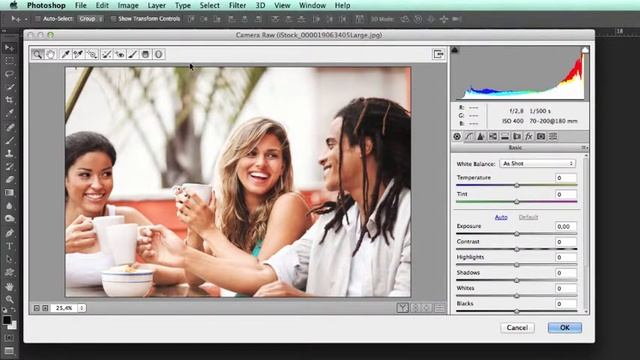Viewport: 640px width, 360px height.
Task: Select the White Balance eyedropper tool
Action: pos(65,54)
